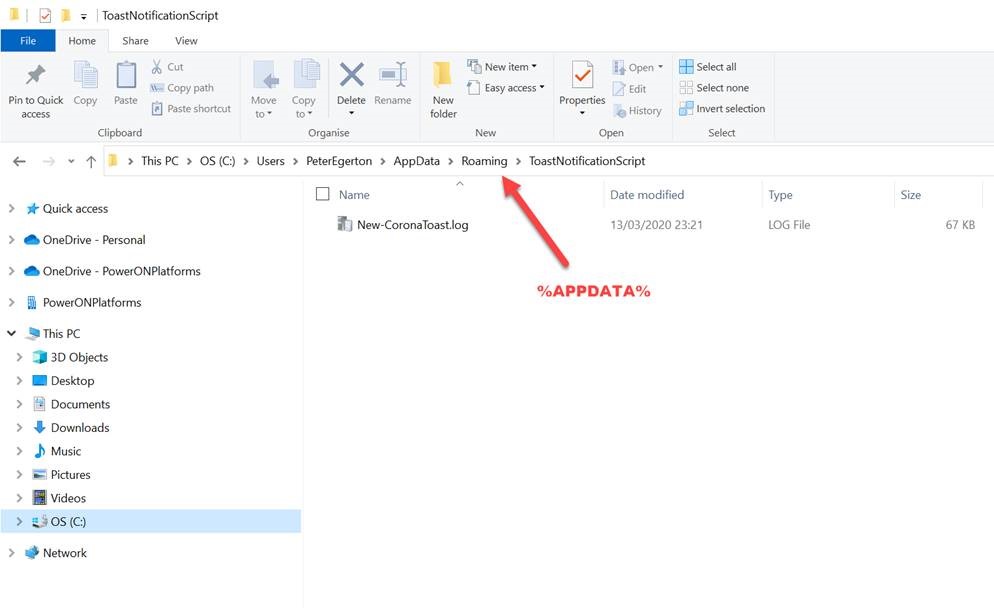The image size is (994, 608).
Task: Collapse the This PC tree node
Action: pos(11,334)
